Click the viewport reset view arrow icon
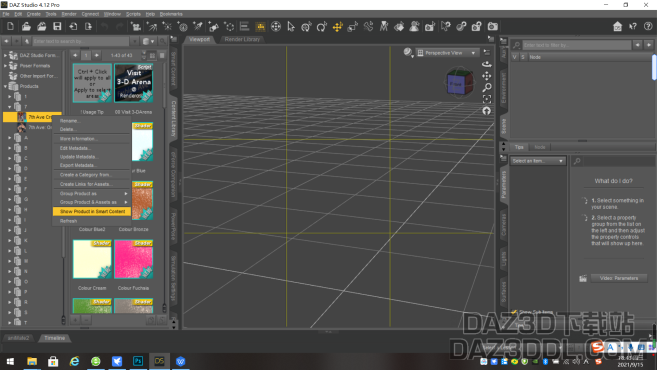Image resolution: width=657 pixels, height=370 pixels. [486, 111]
